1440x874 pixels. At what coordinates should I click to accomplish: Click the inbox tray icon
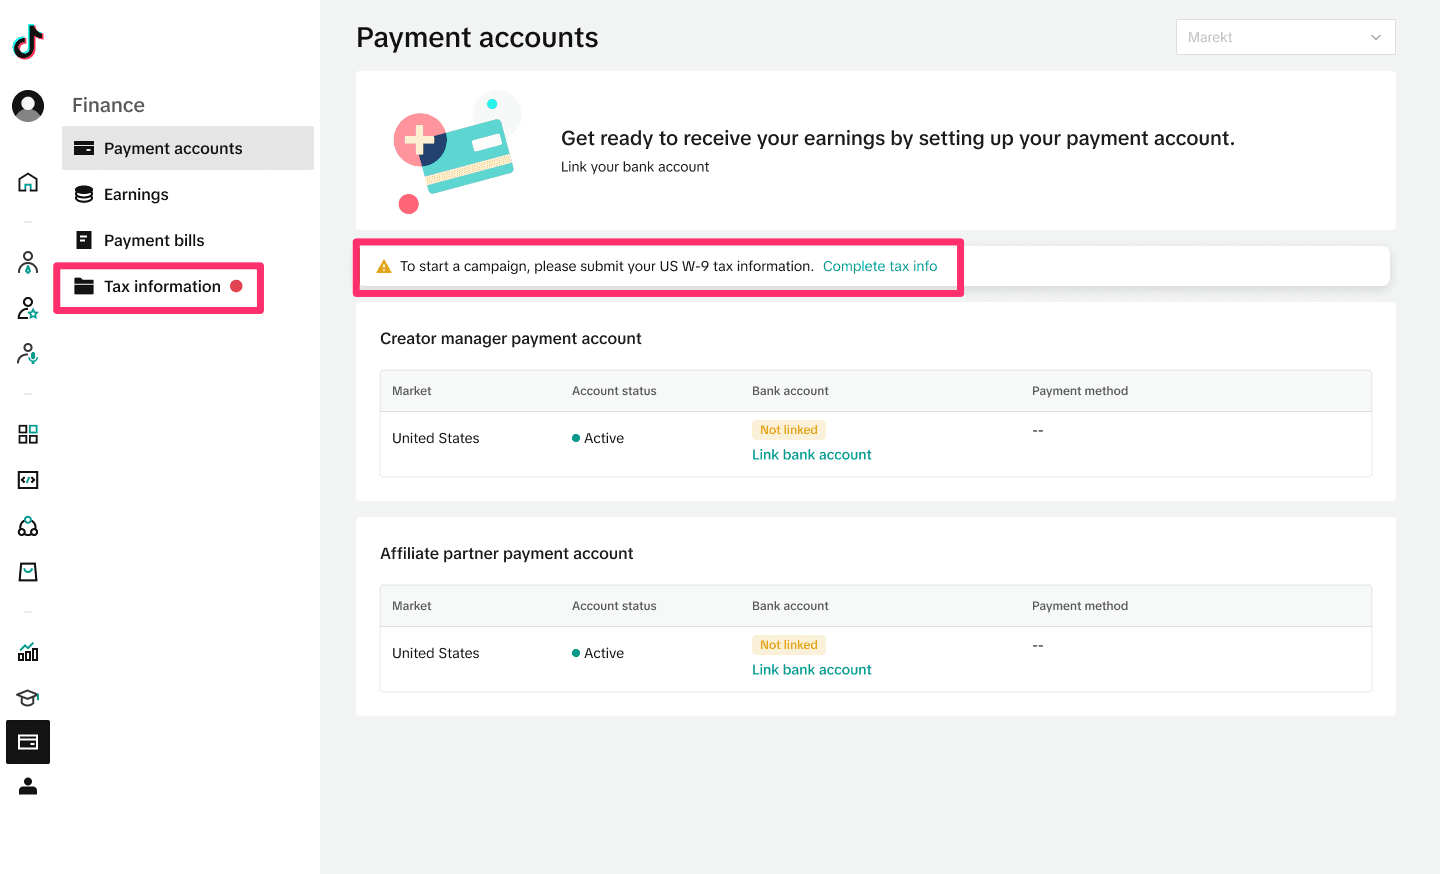[x=27, y=571]
